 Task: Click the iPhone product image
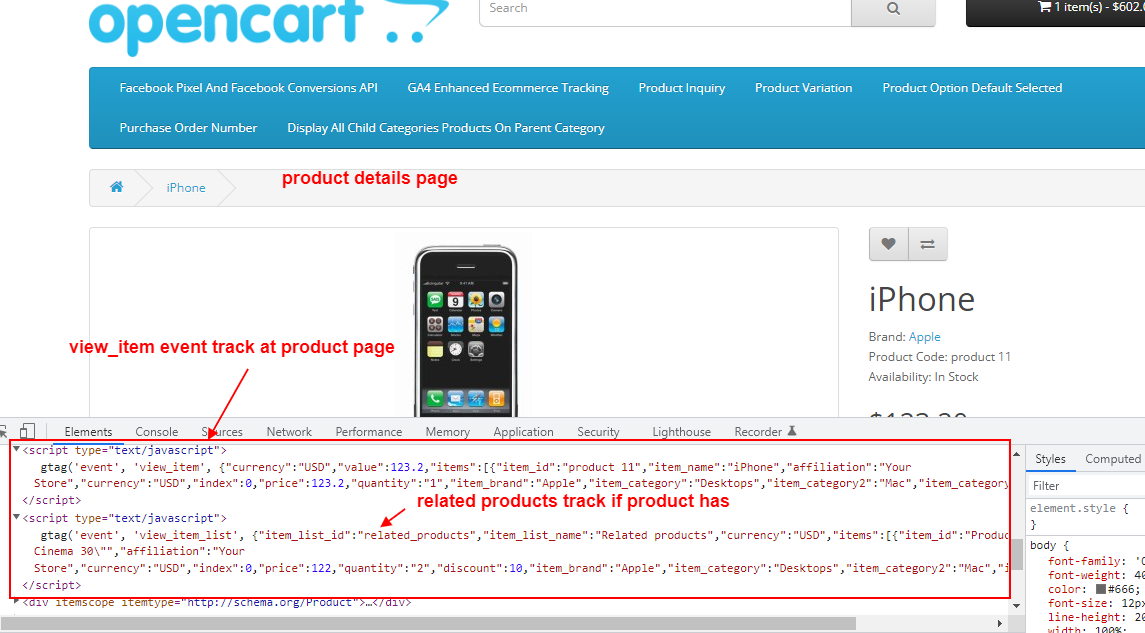[x=465, y=331]
